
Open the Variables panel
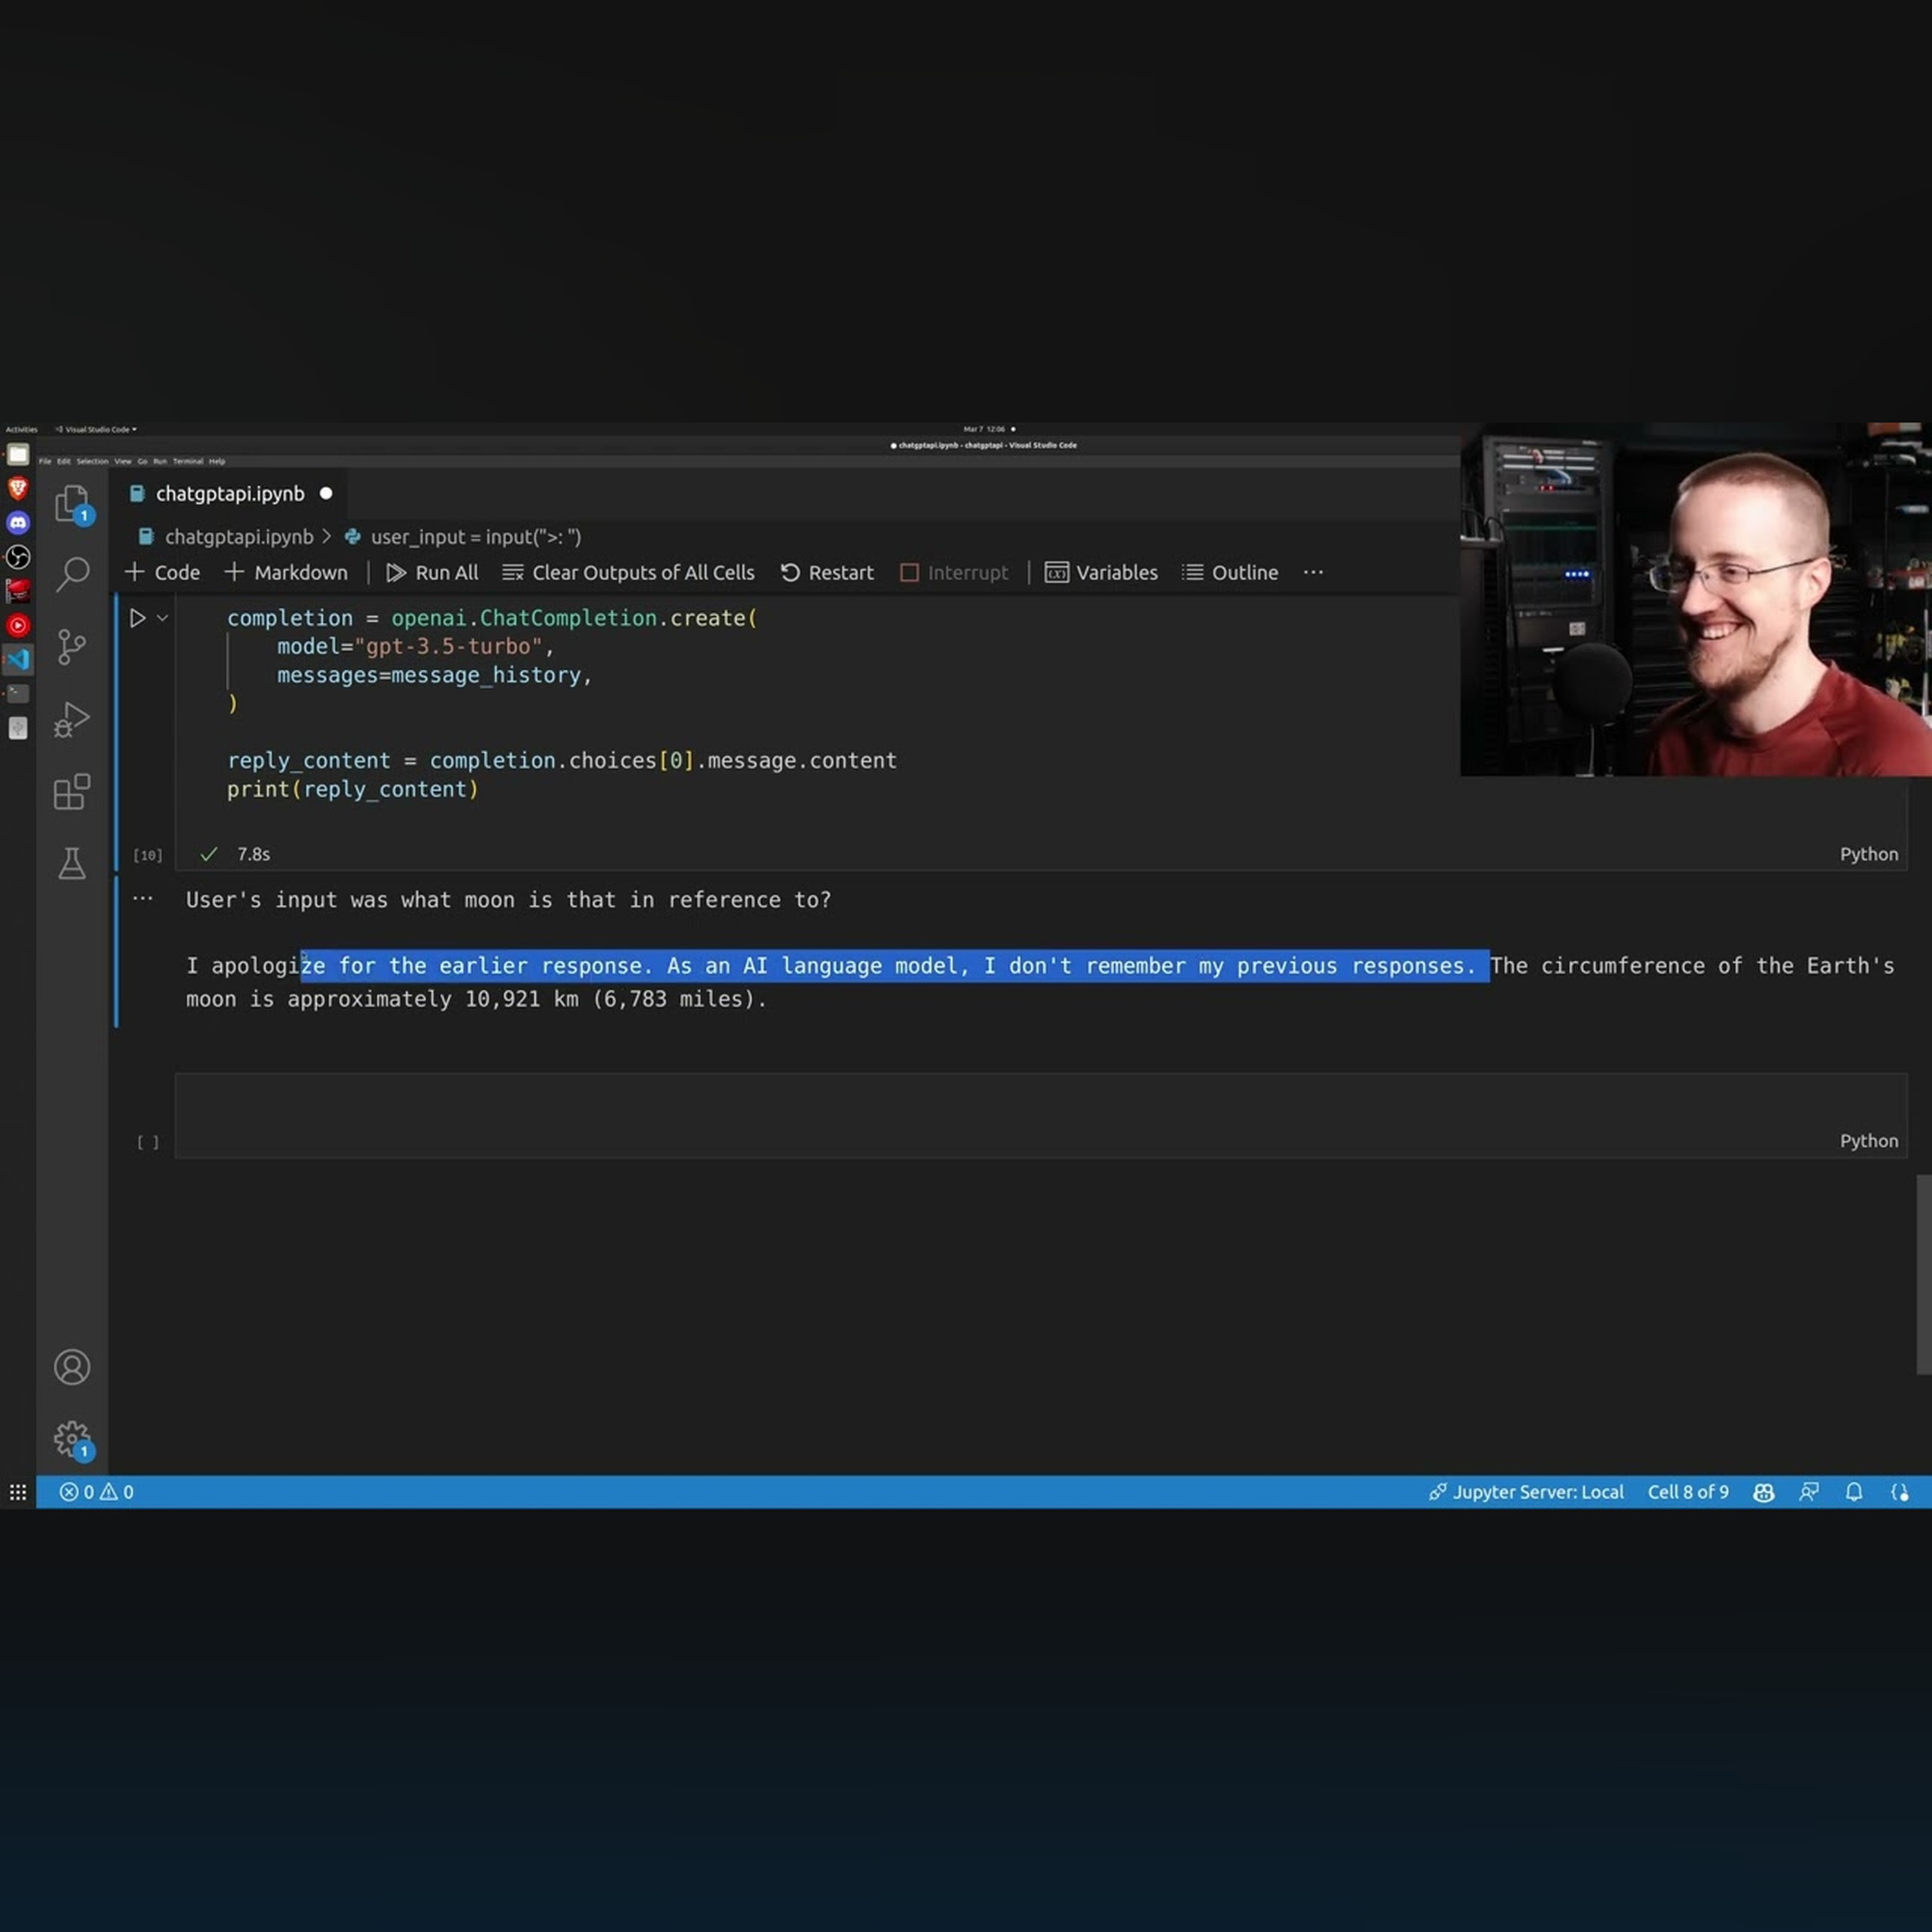pyautogui.click(x=1101, y=572)
